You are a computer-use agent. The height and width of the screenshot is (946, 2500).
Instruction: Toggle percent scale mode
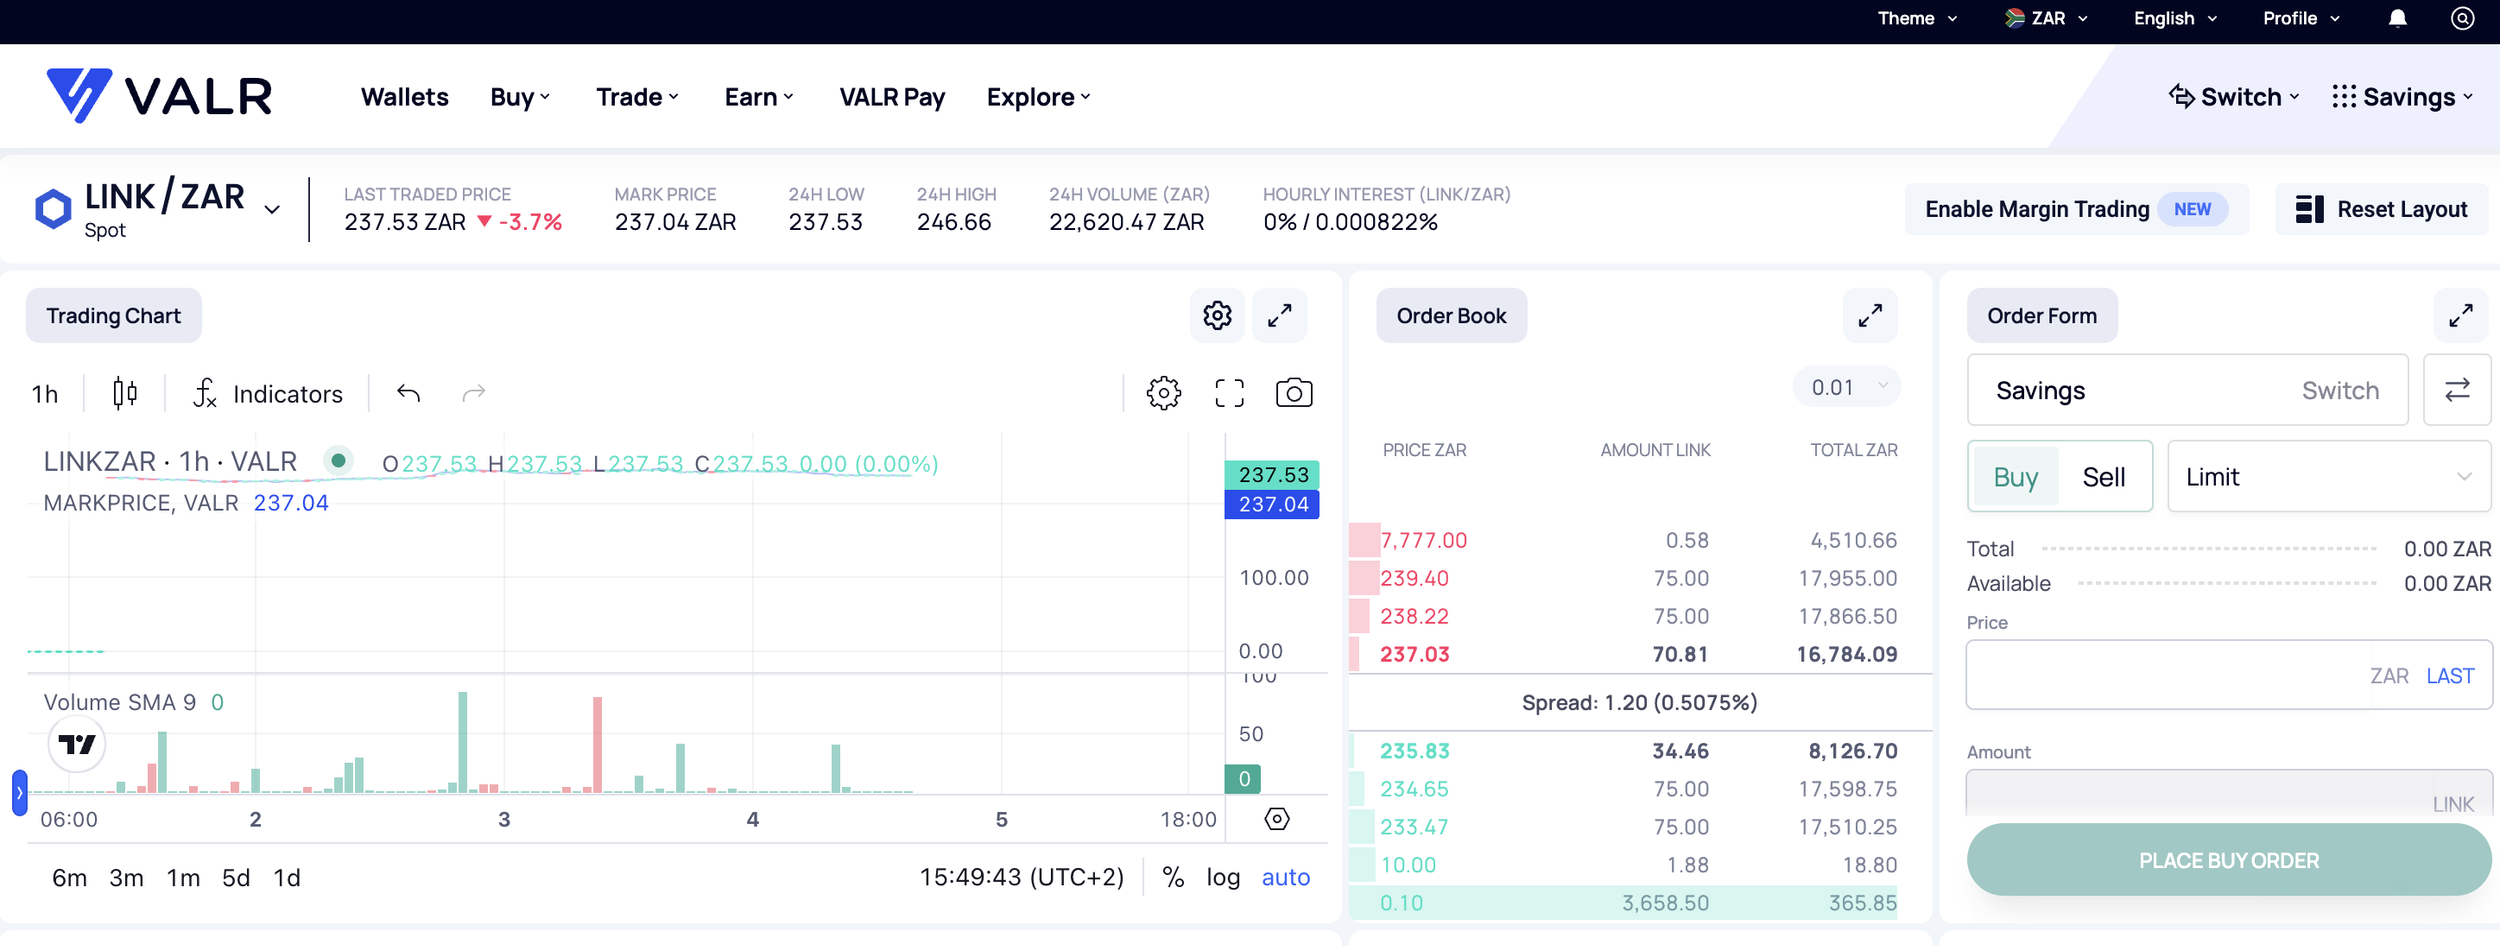[x=1173, y=877]
